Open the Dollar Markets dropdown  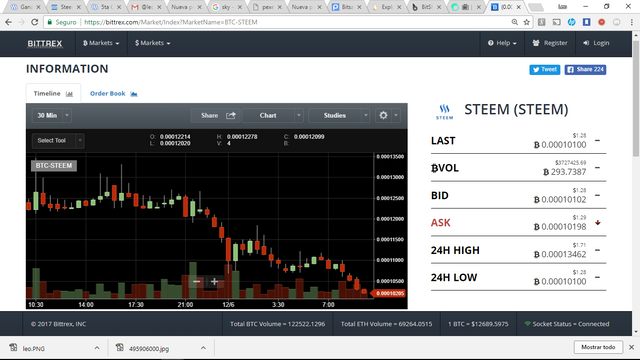(152, 43)
